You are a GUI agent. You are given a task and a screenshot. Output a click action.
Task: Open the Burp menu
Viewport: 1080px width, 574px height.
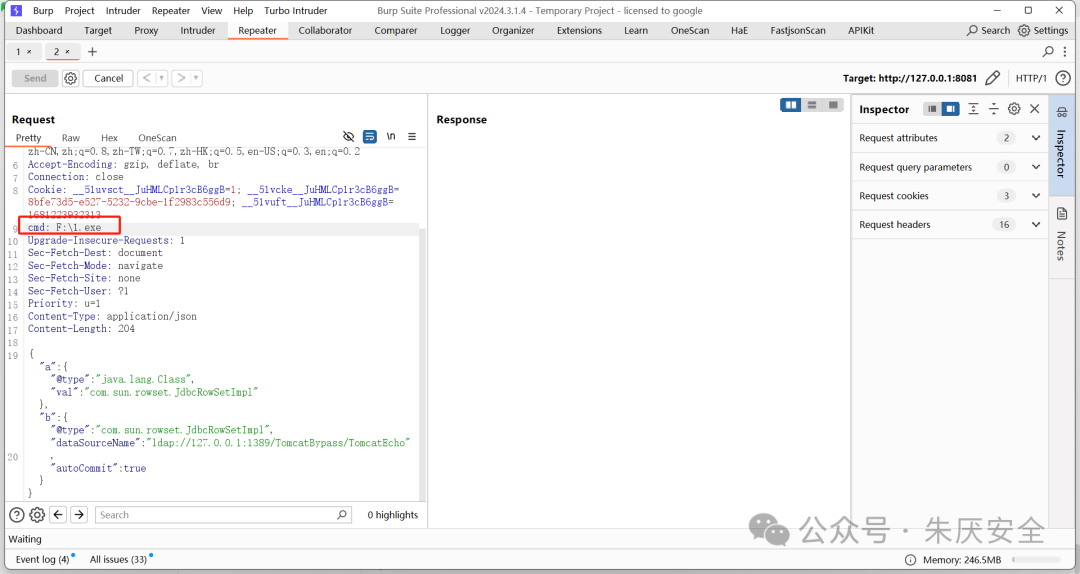tap(43, 10)
